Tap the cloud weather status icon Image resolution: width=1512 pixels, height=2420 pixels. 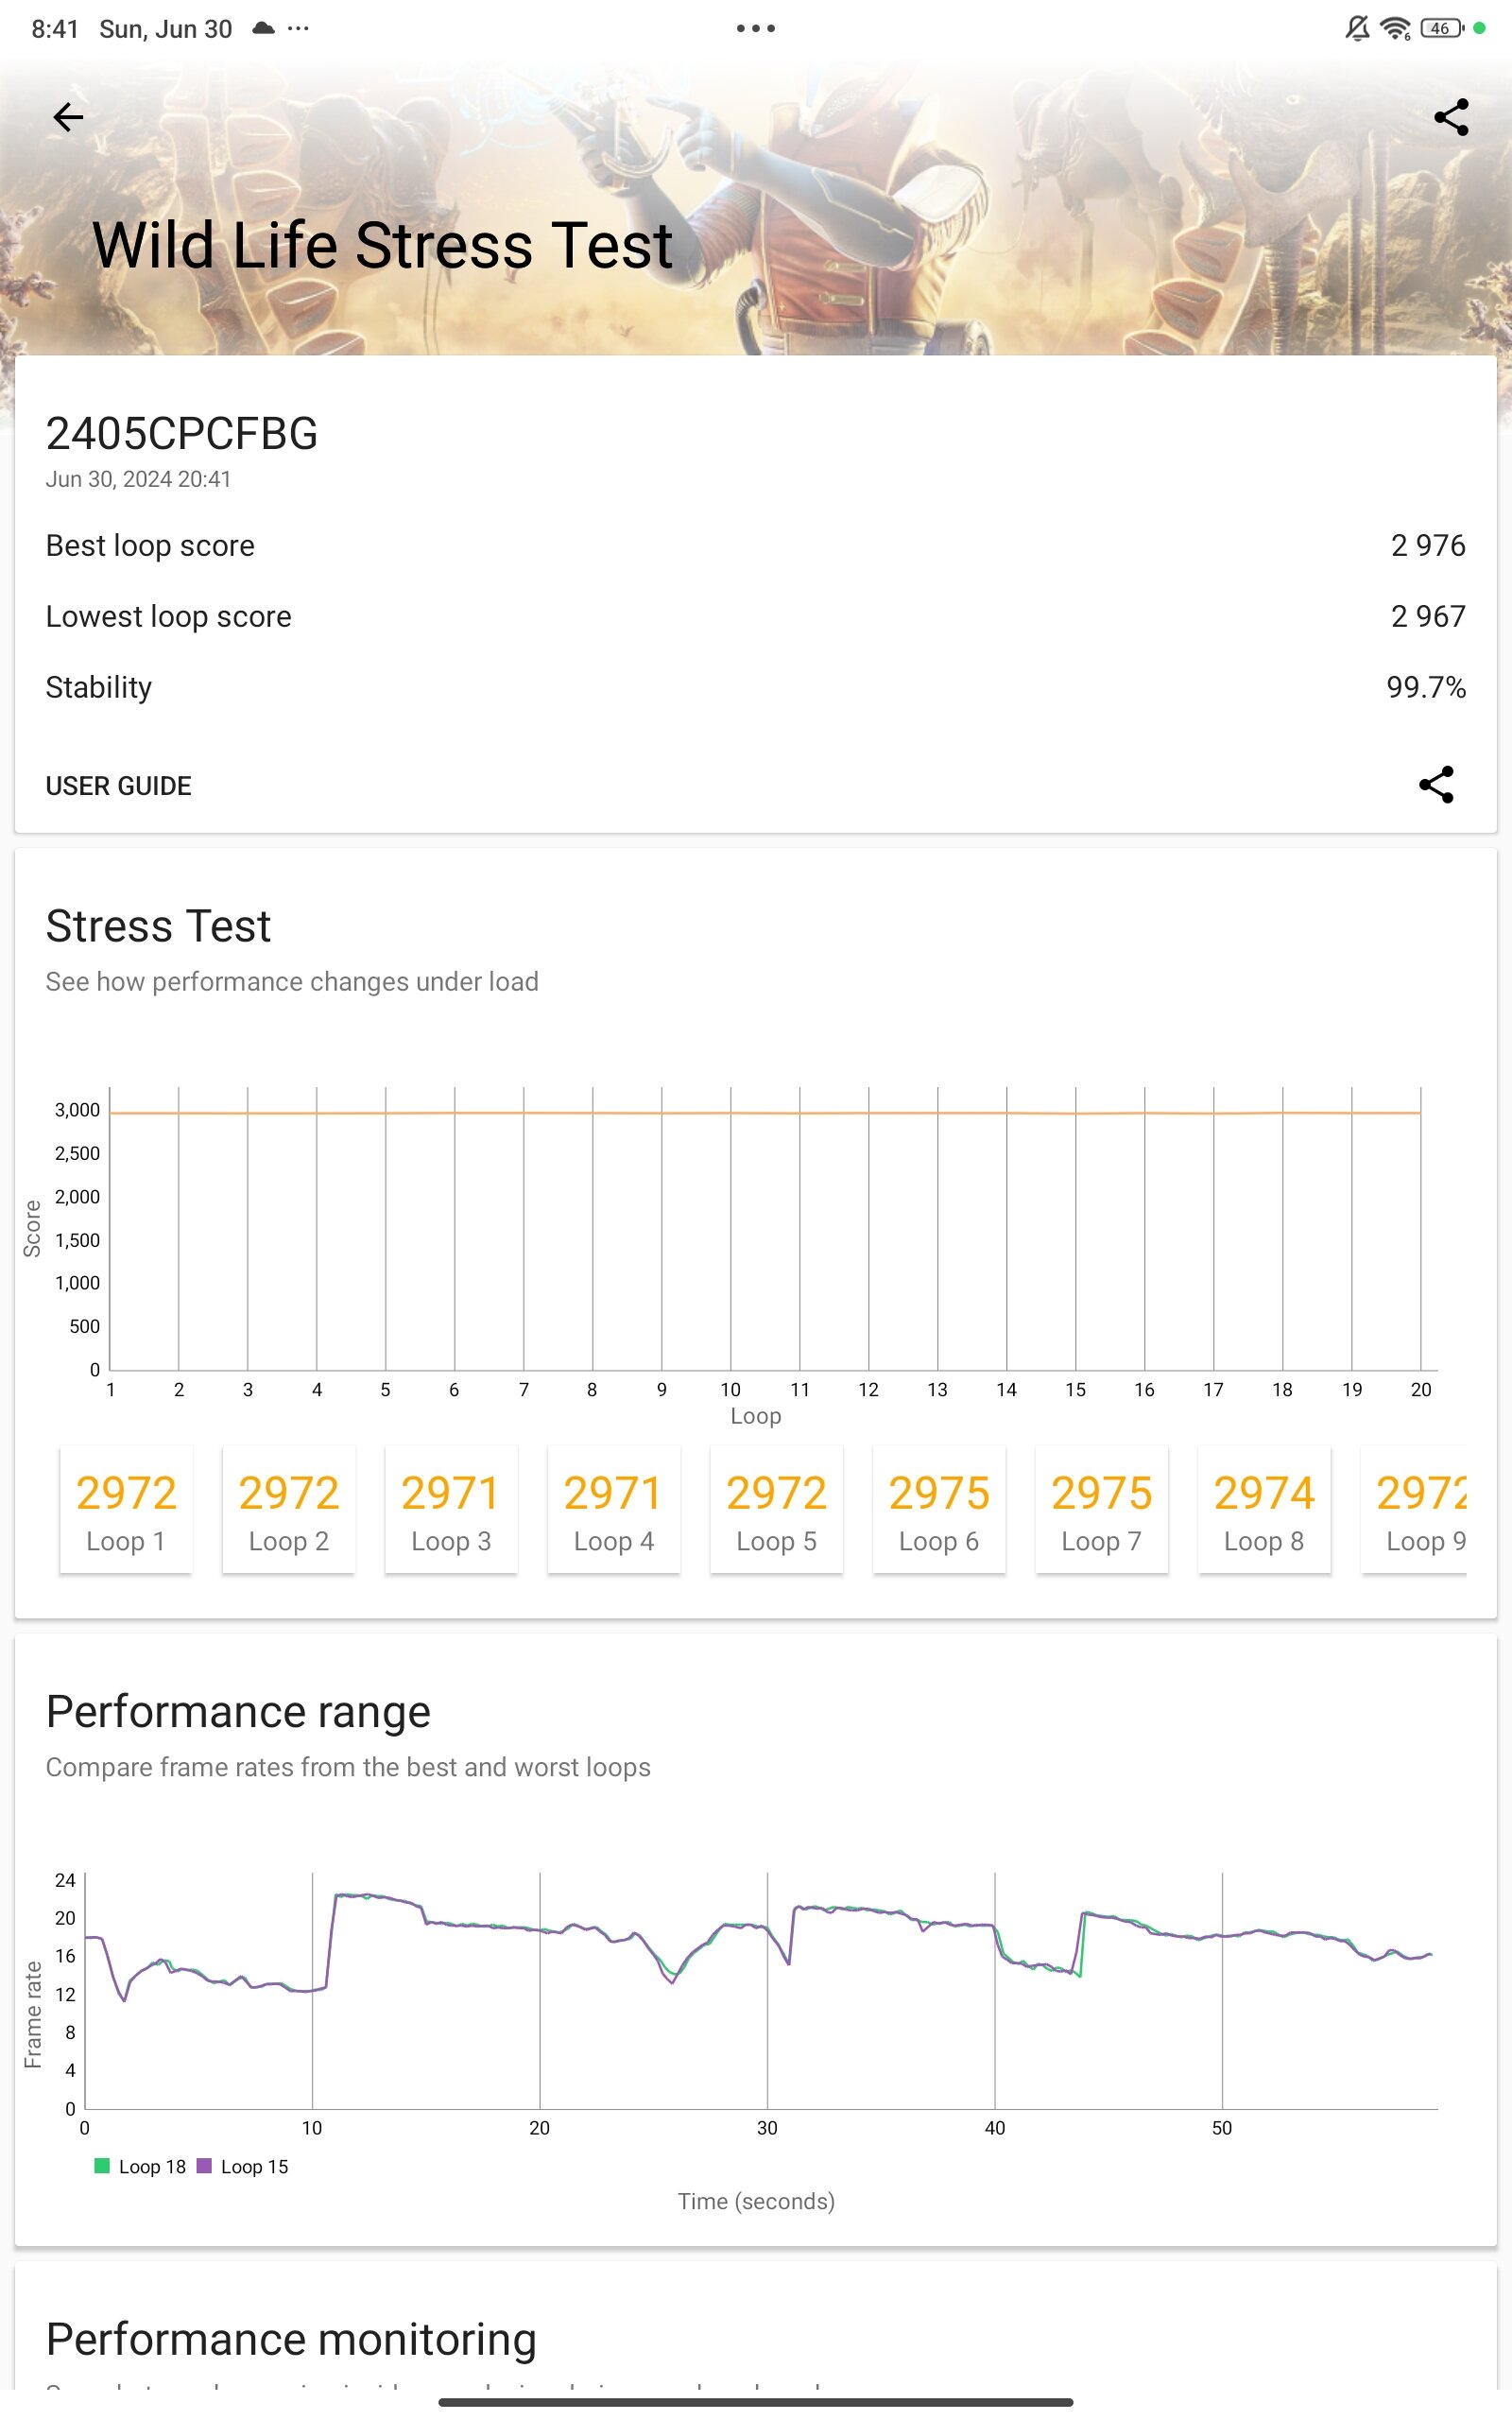[x=263, y=28]
